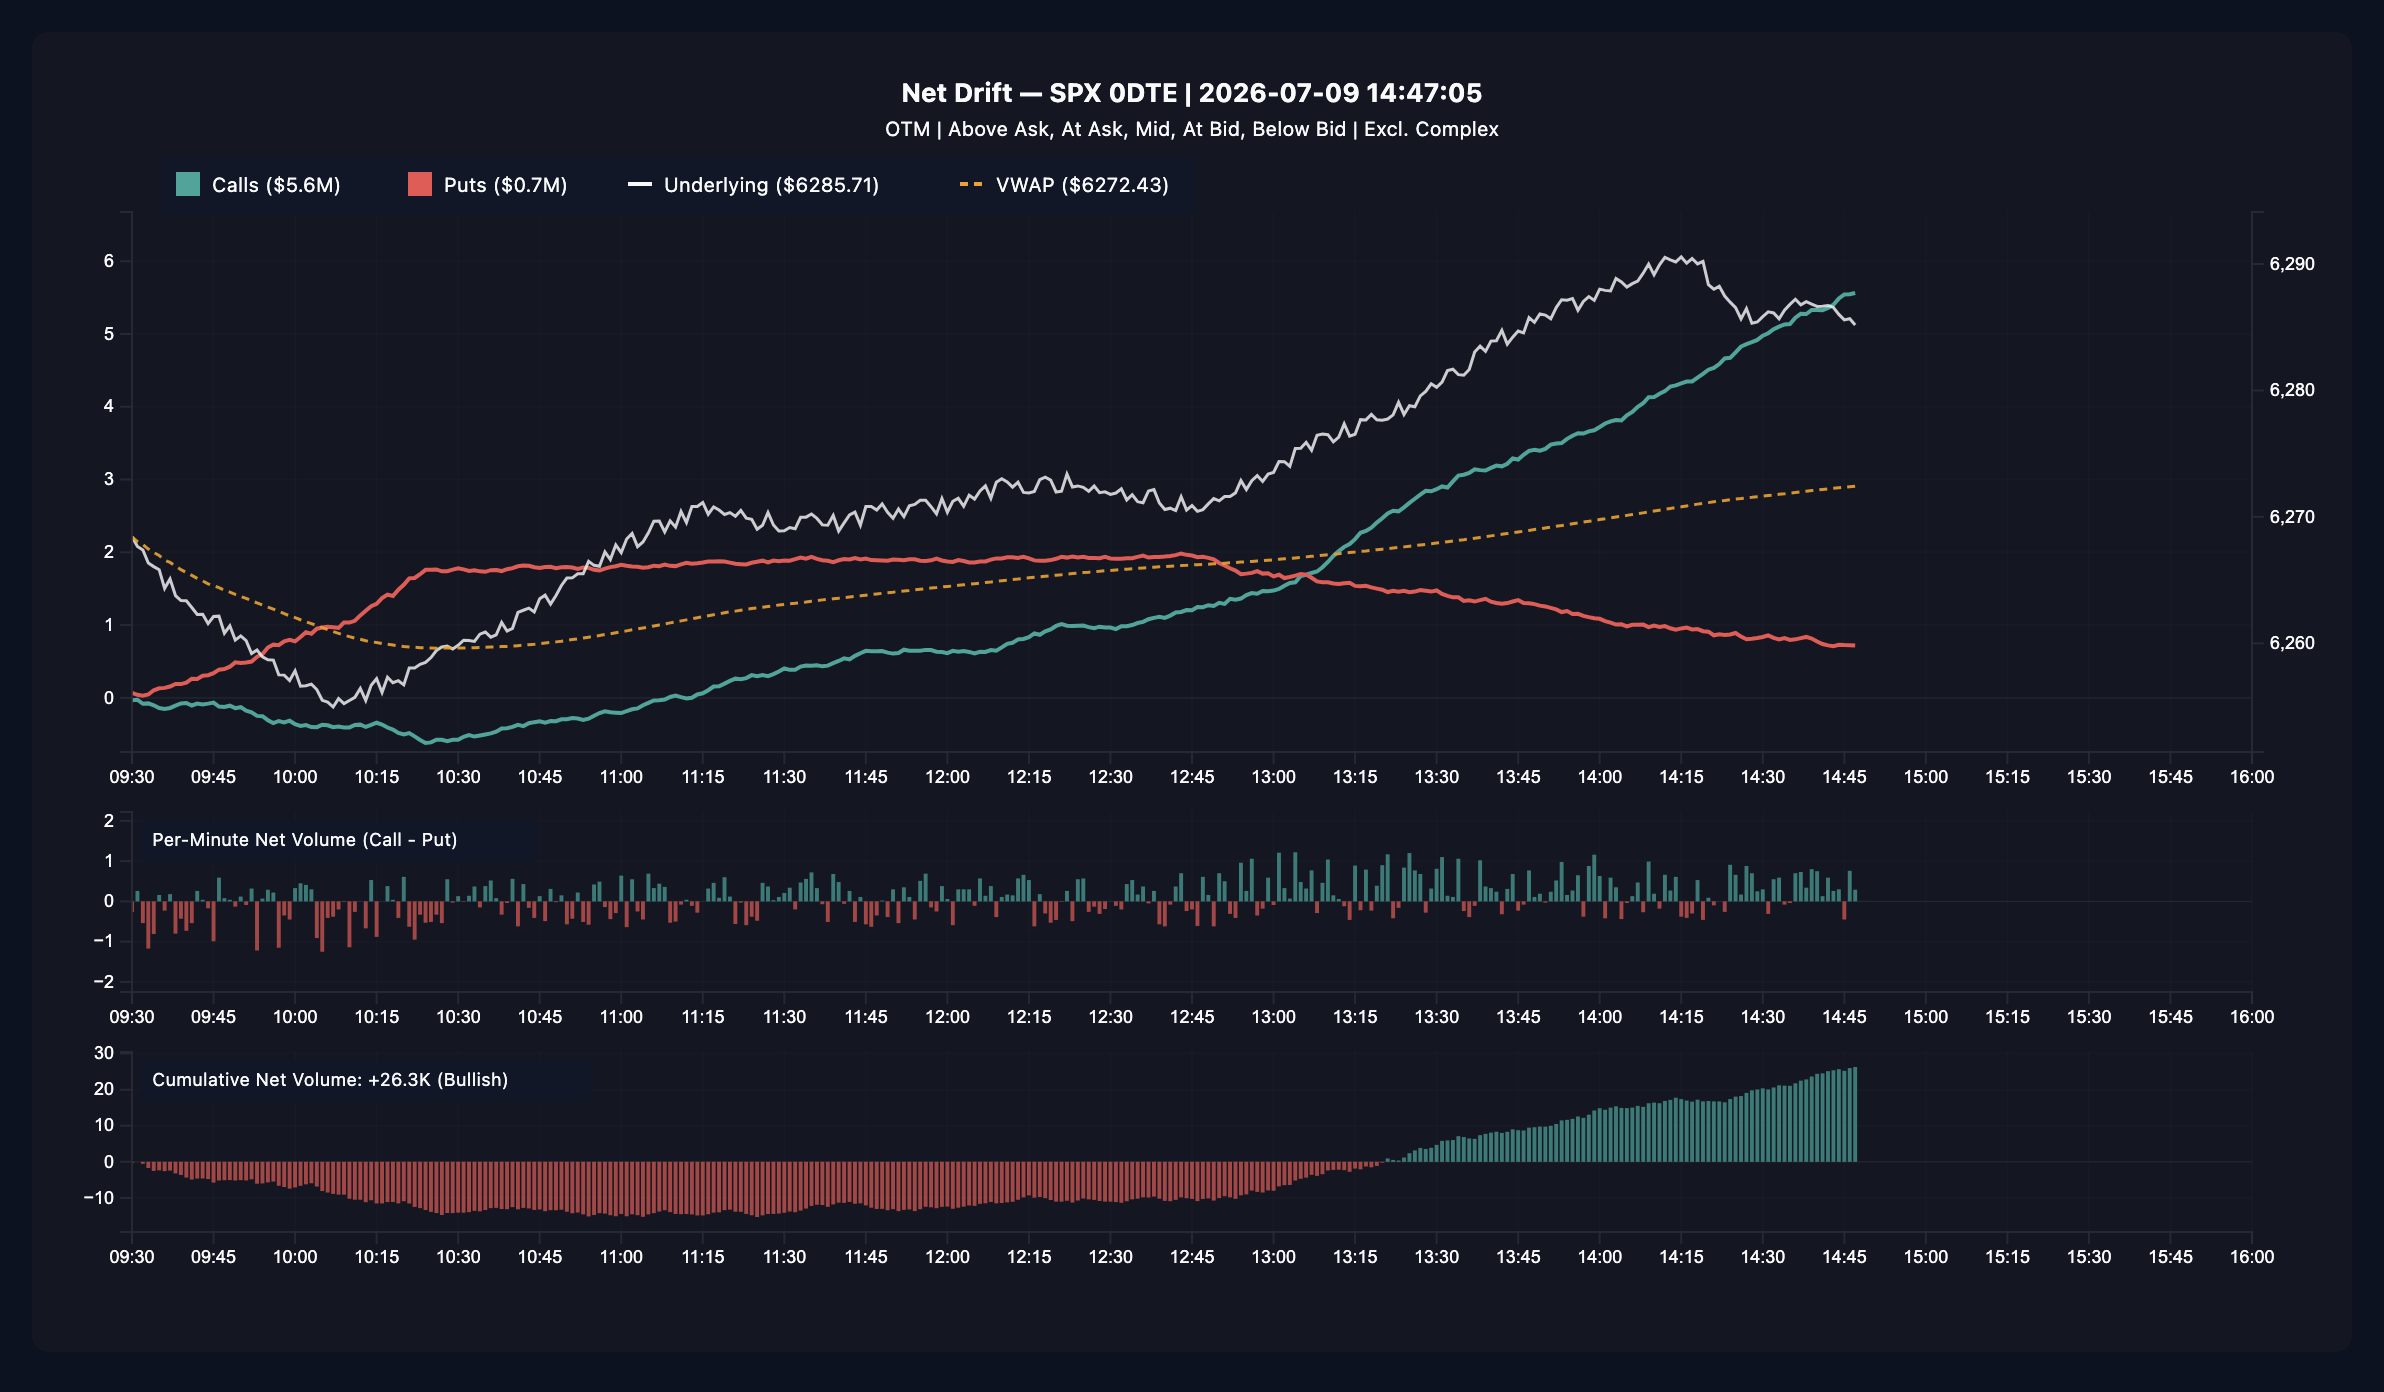Click the 6 label on the main left axis
Image resolution: width=2384 pixels, height=1392 pixels.
[109, 261]
